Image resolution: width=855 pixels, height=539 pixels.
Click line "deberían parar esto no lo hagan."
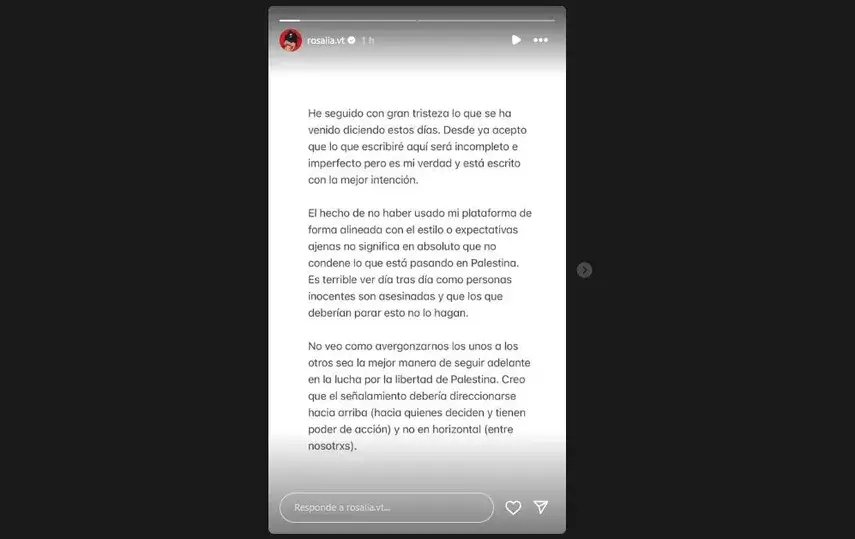point(388,313)
